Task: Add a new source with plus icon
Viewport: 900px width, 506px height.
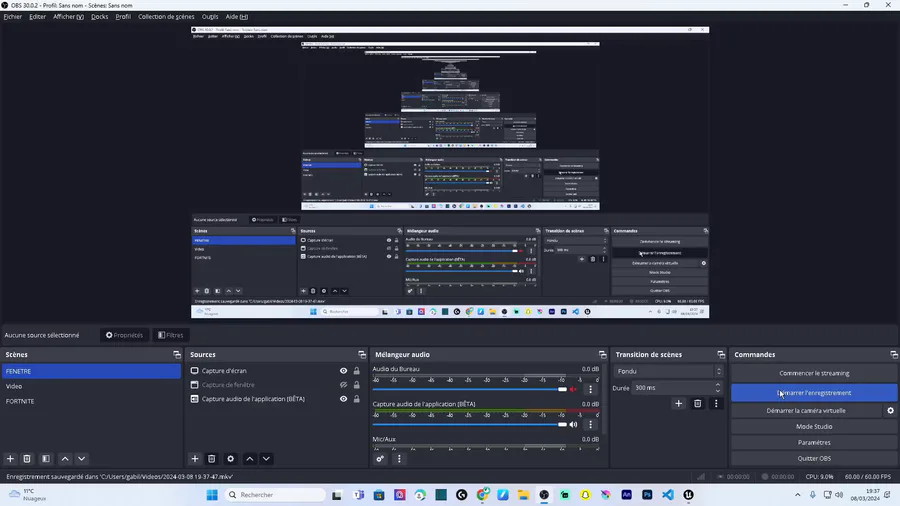Action: [x=195, y=459]
